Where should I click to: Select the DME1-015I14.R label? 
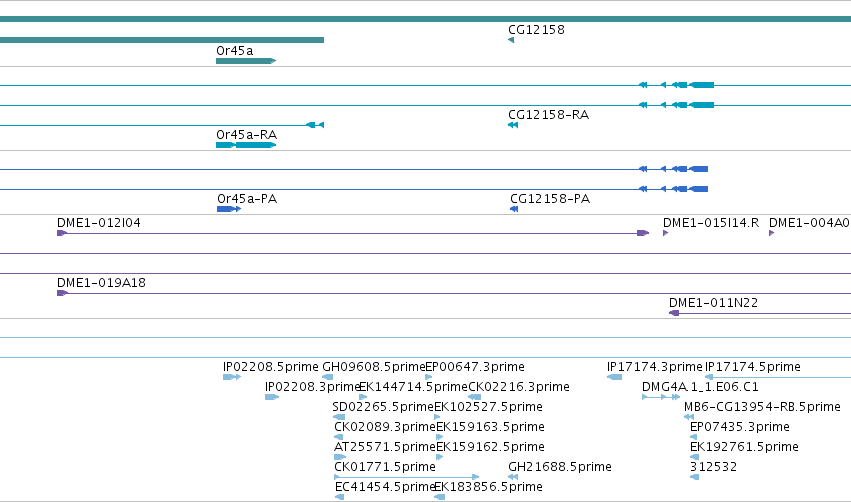point(711,223)
